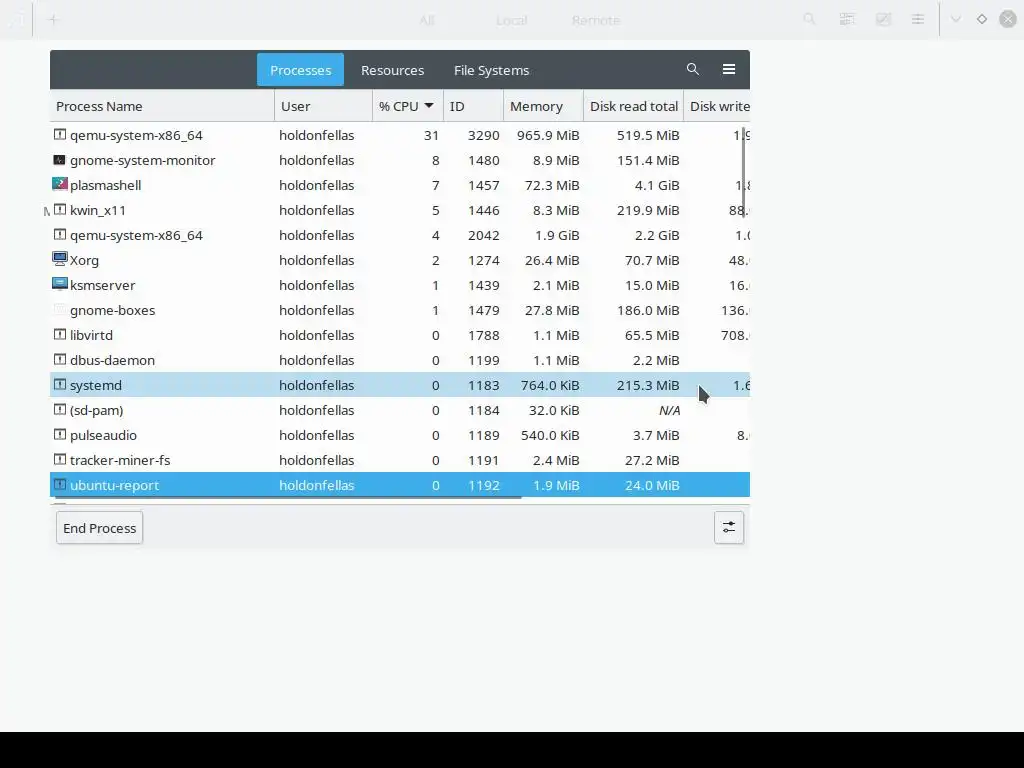Click the plasmashell process icon
The image size is (1024, 768).
(59, 184)
